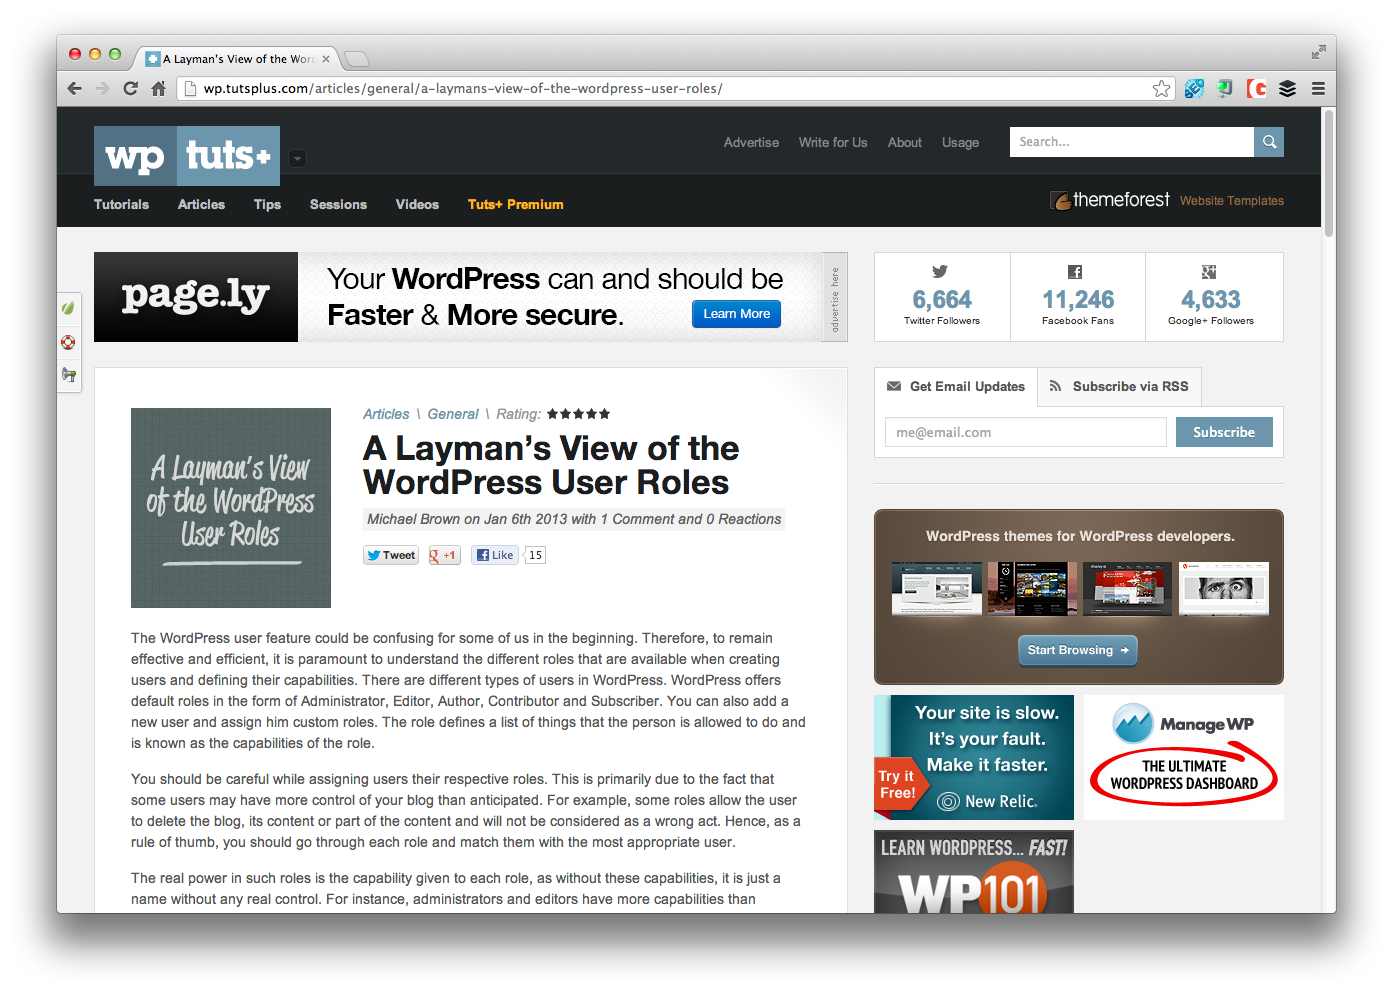The image size is (1393, 992).
Task: Open Chrome's hamburger menu
Action: point(1318,89)
